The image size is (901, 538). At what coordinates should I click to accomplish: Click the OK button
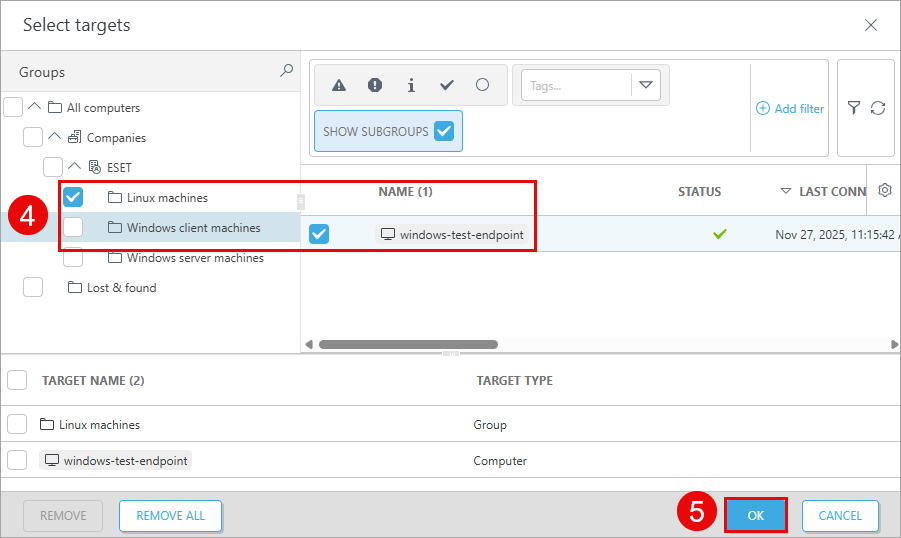pos(755,515)
